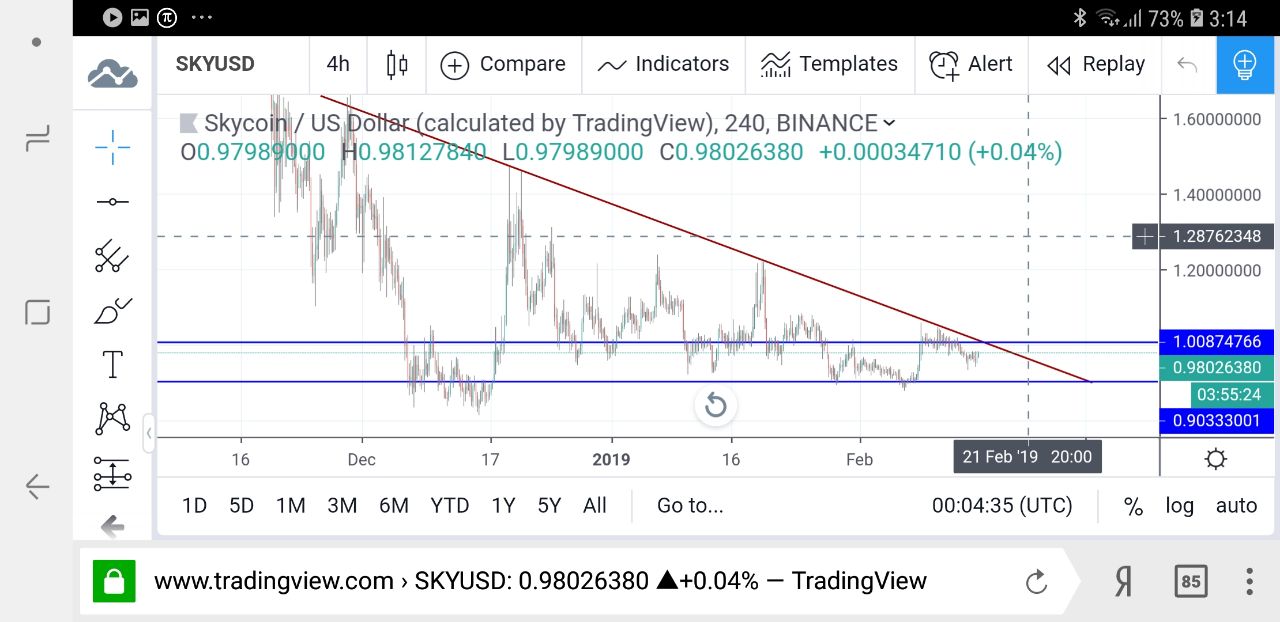Open the Indicators dialog
This screenshot has height=622, width=1280.
(x=663, y=65)
